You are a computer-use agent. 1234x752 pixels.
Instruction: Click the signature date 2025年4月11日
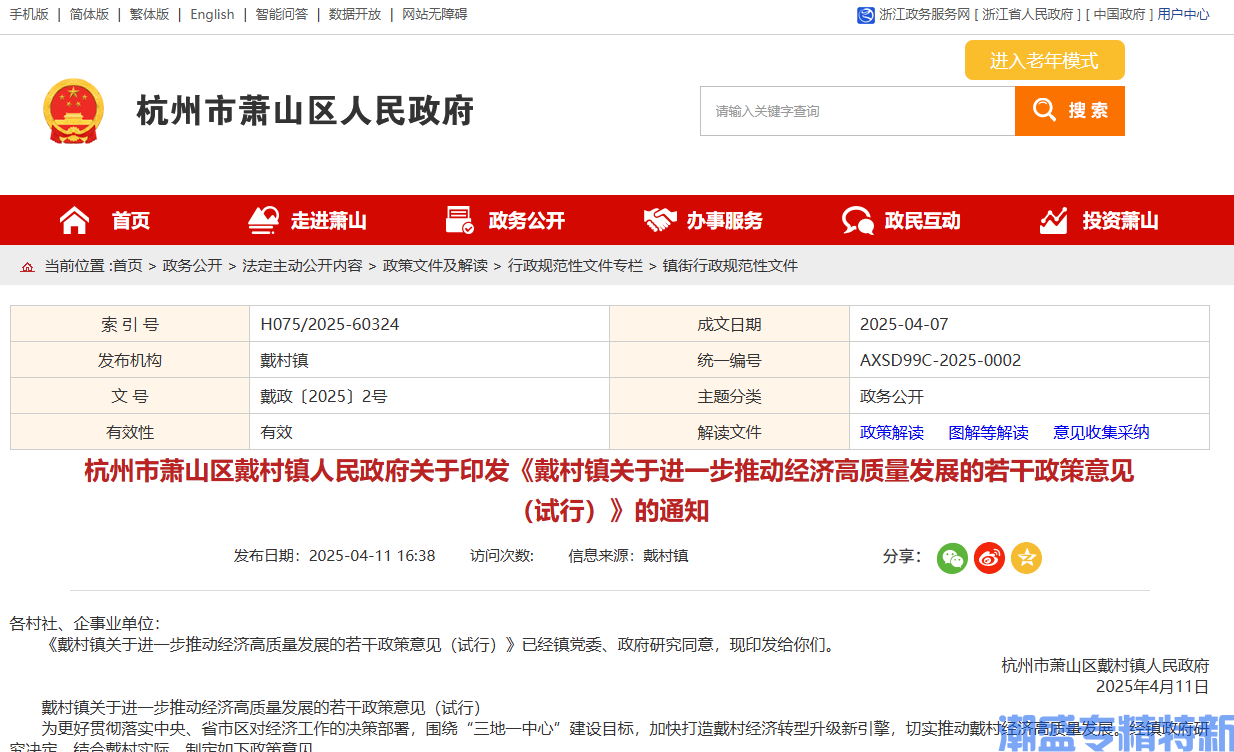coord(1152,686)
